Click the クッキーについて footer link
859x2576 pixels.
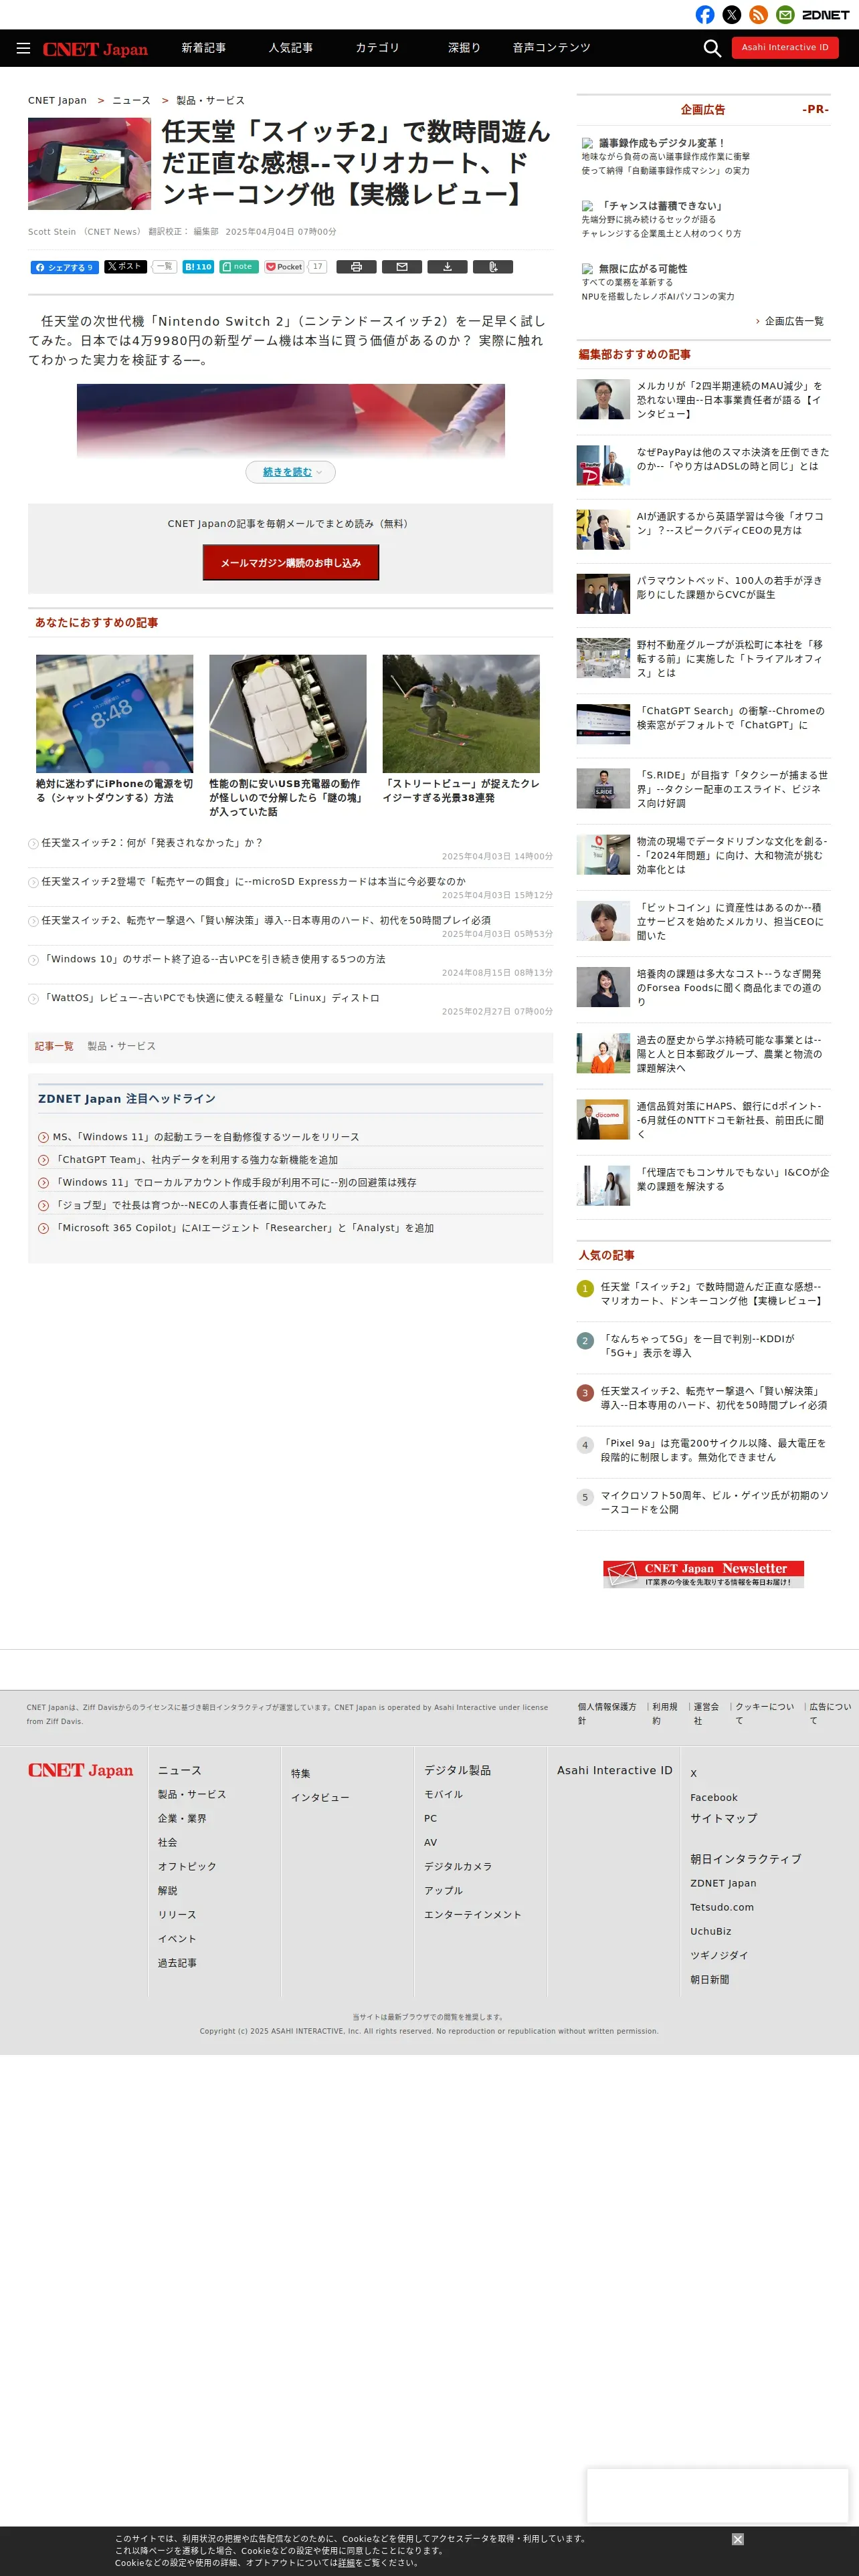tap(765, 1714)
